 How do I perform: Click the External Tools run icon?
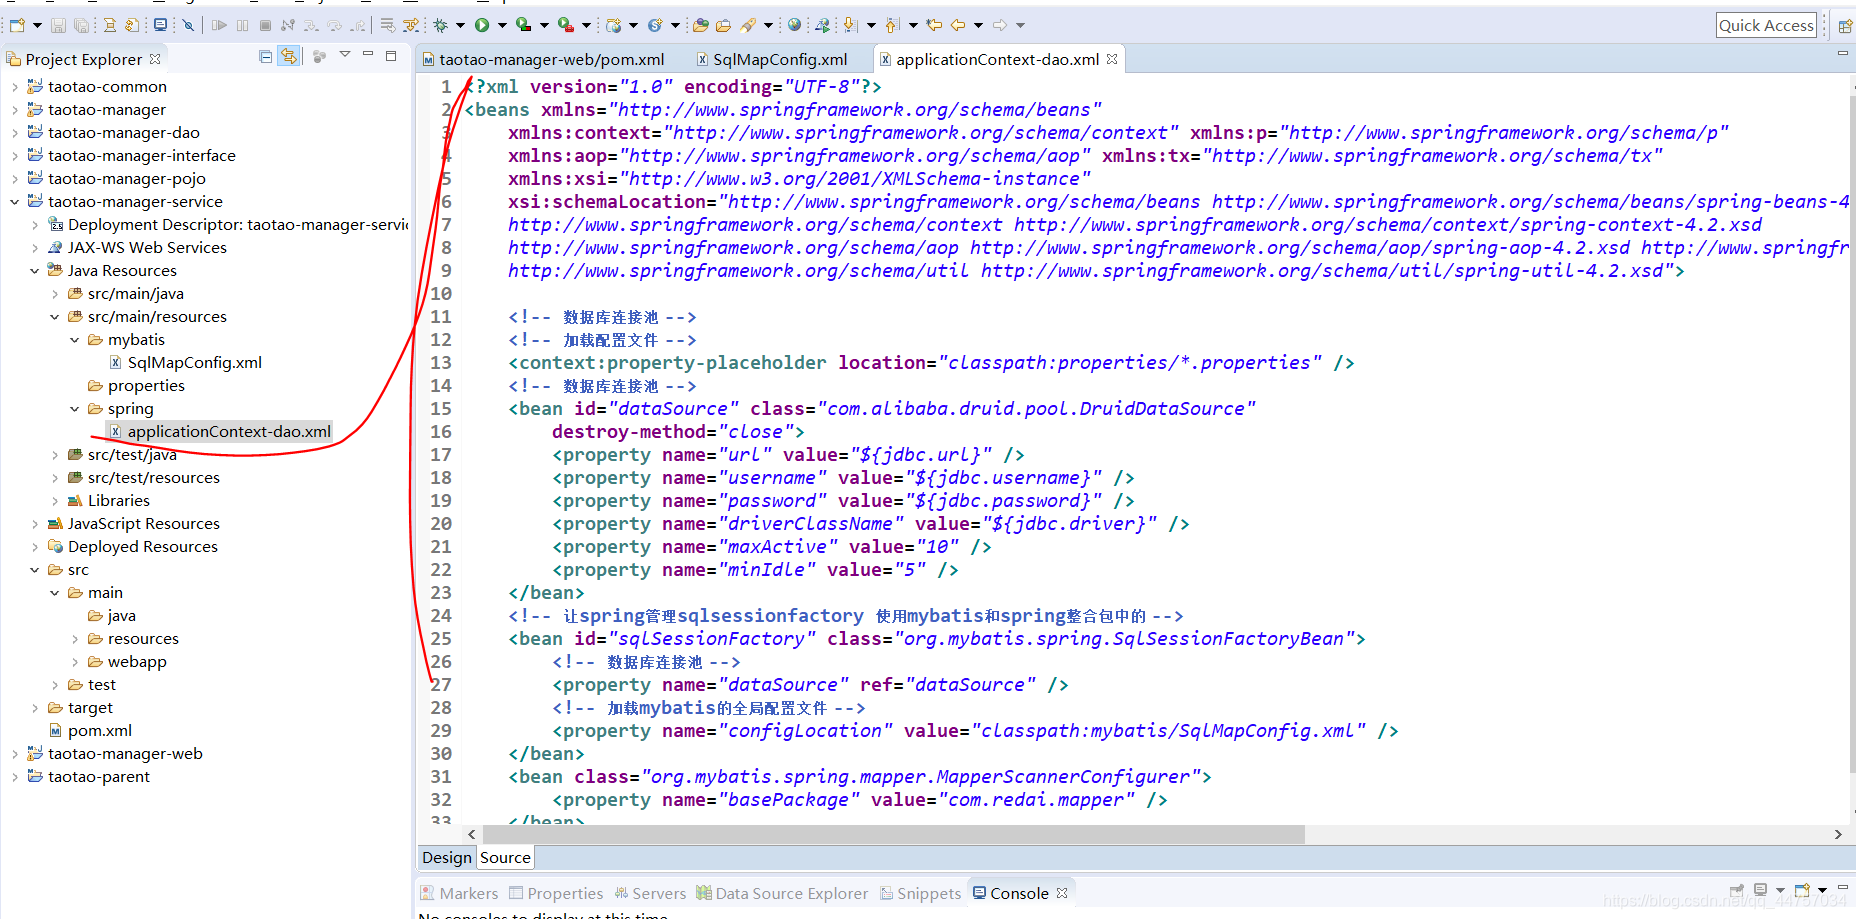pos(566,25)
